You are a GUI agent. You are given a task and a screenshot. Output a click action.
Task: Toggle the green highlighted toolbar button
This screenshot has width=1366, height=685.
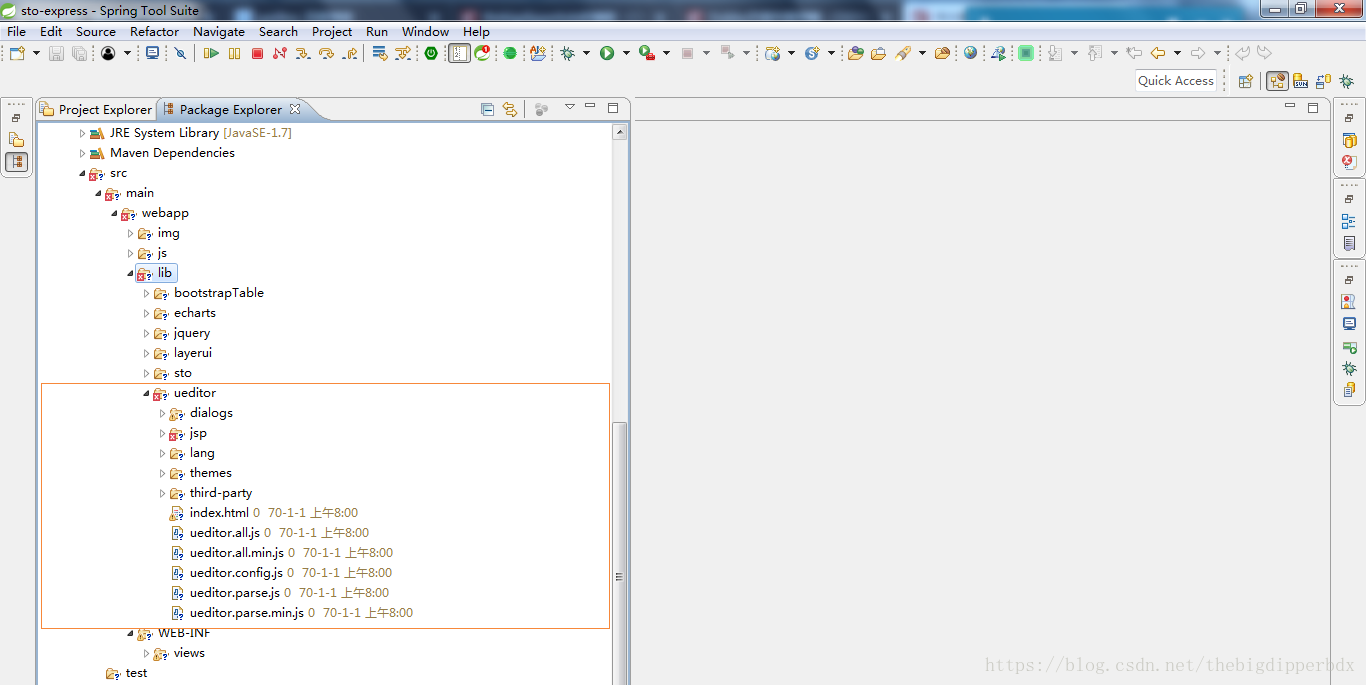[x=1026, y=53]
